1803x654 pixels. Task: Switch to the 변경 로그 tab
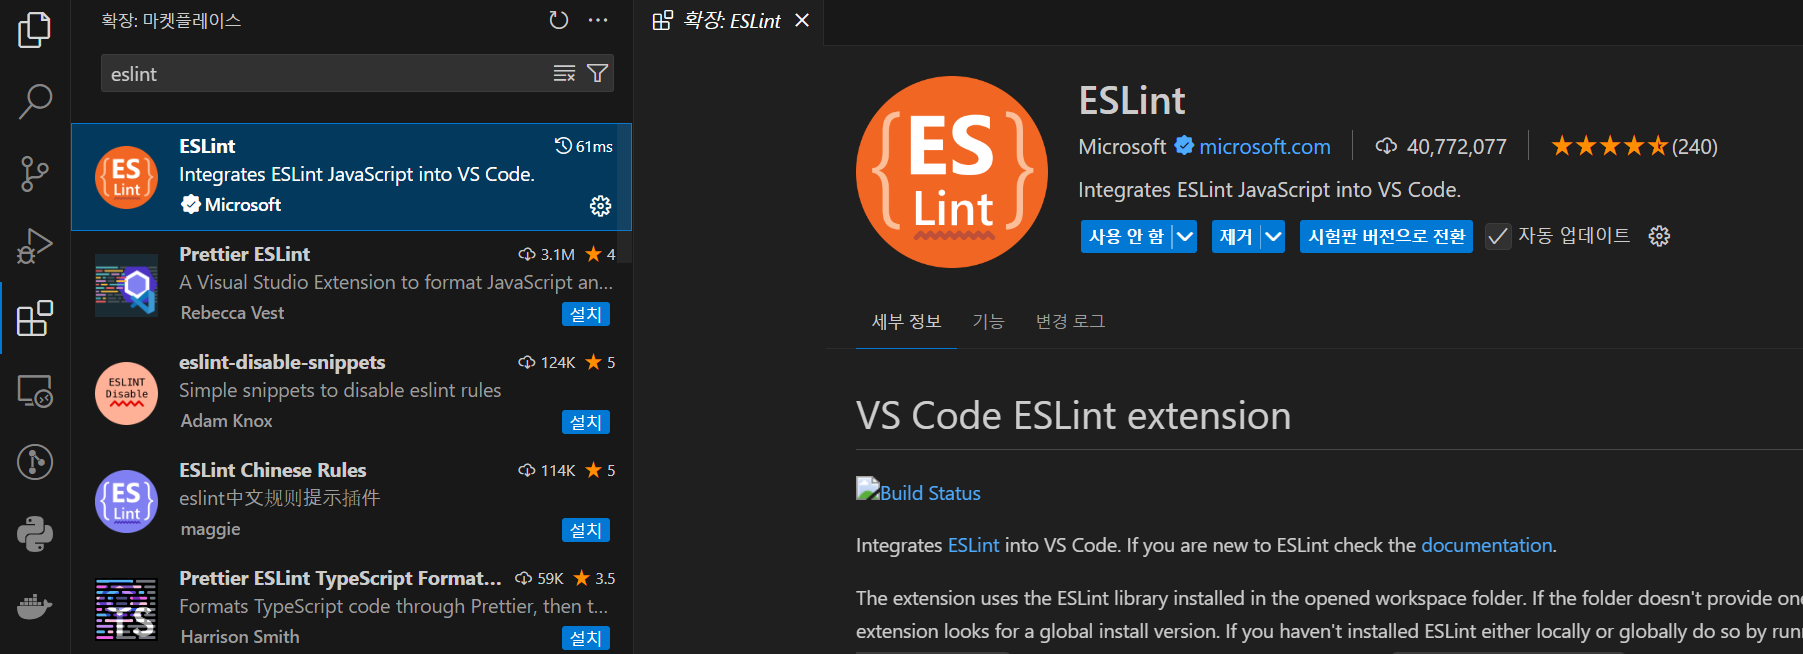tap(1070, 321)
